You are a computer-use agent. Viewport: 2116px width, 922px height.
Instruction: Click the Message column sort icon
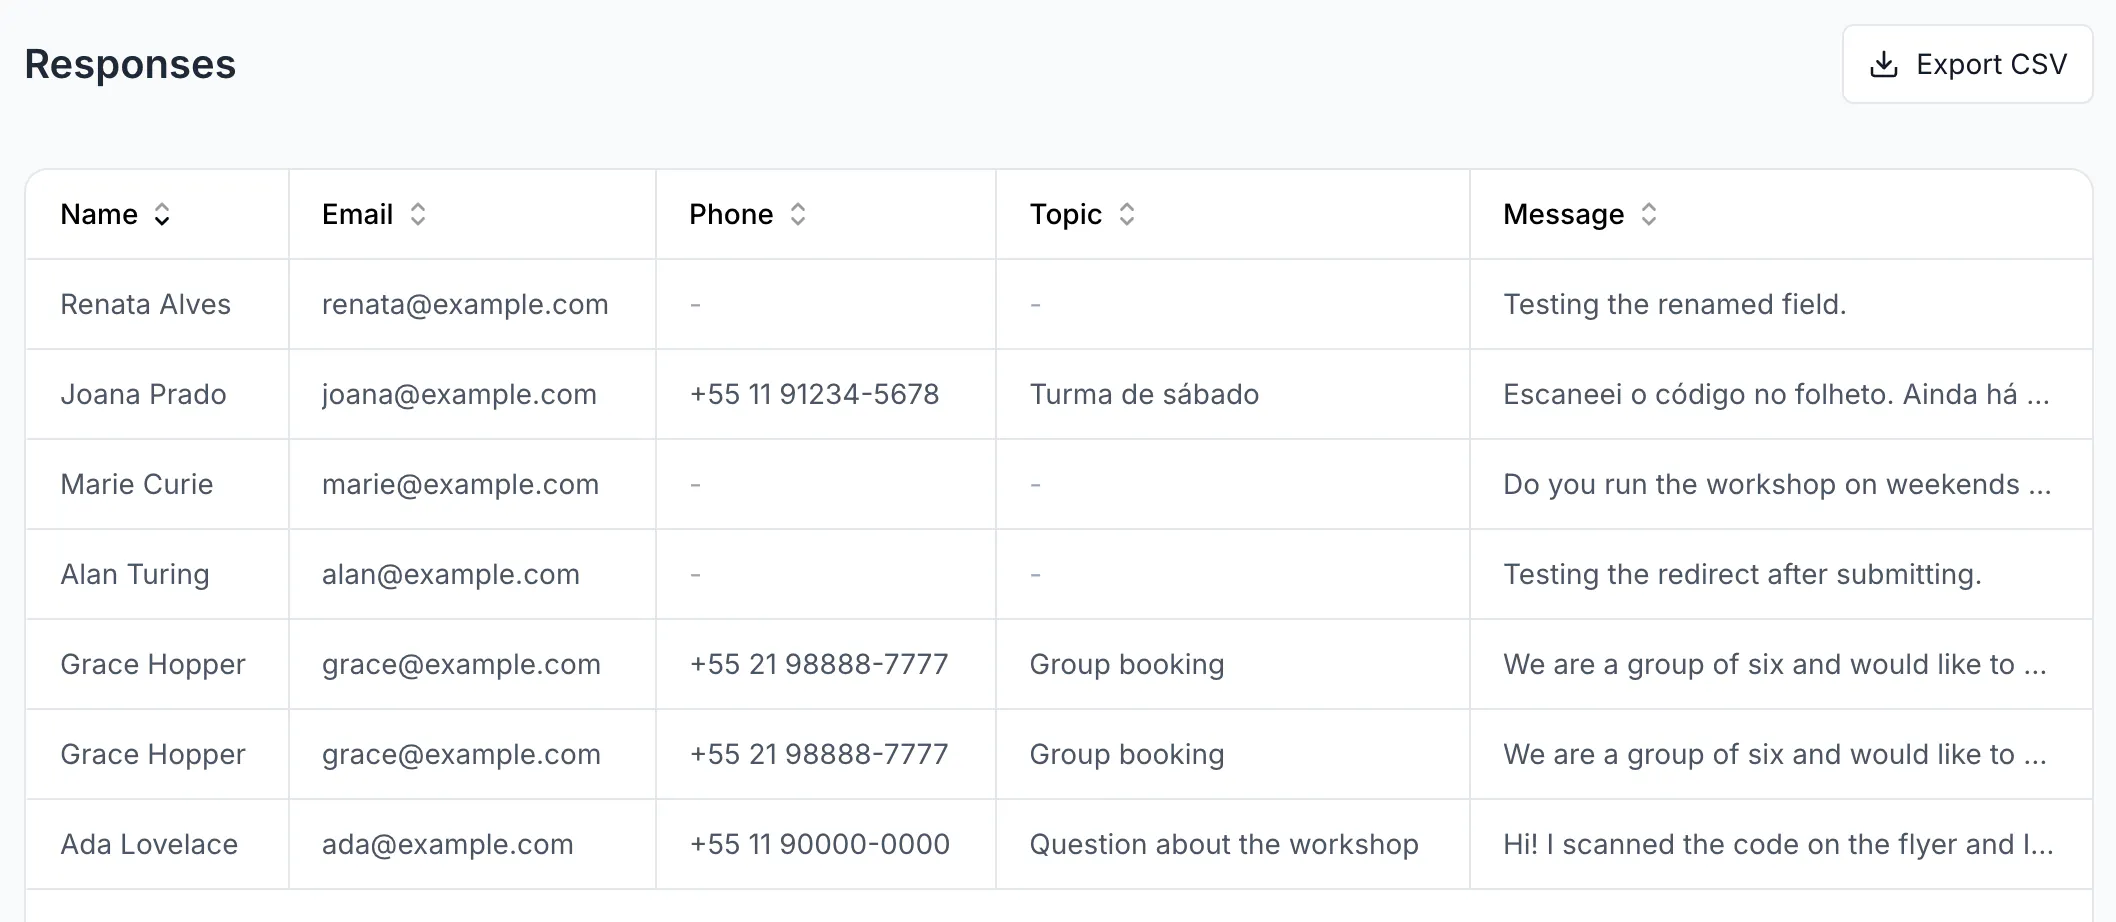1649,214
